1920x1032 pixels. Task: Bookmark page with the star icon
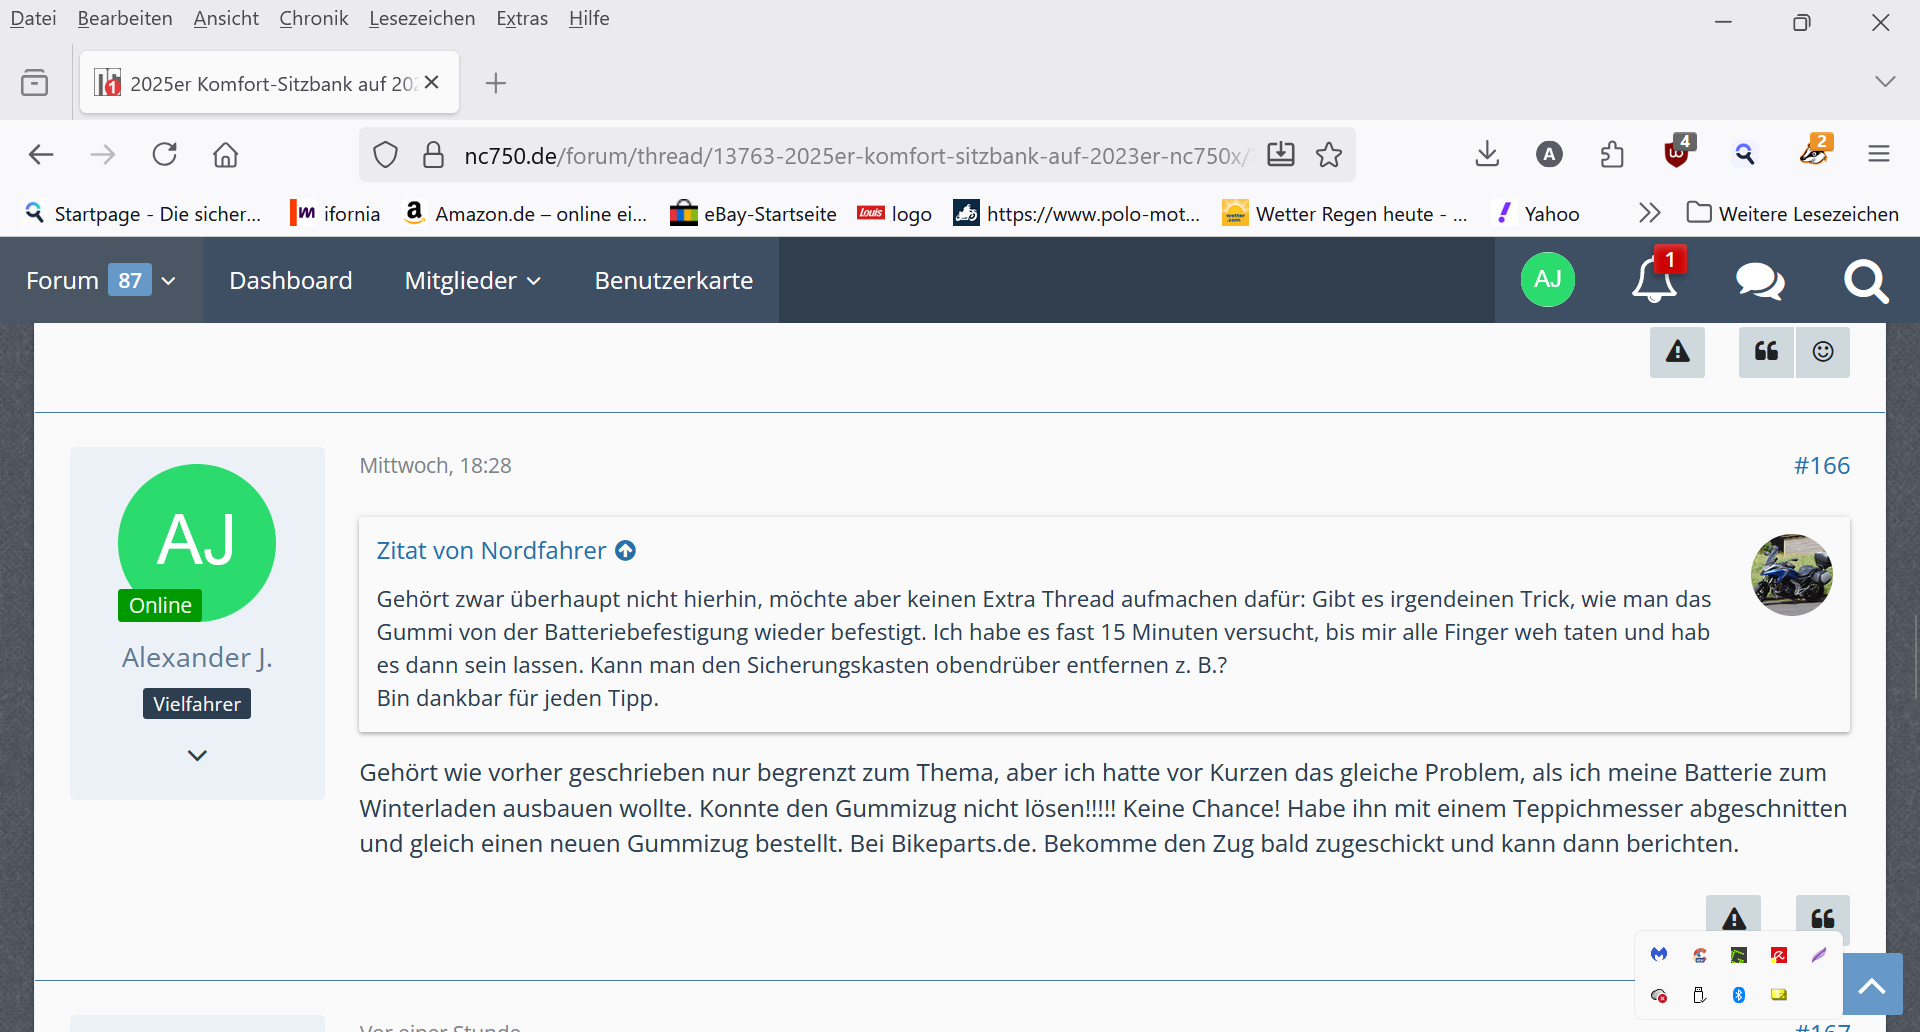click(1329, 155)
